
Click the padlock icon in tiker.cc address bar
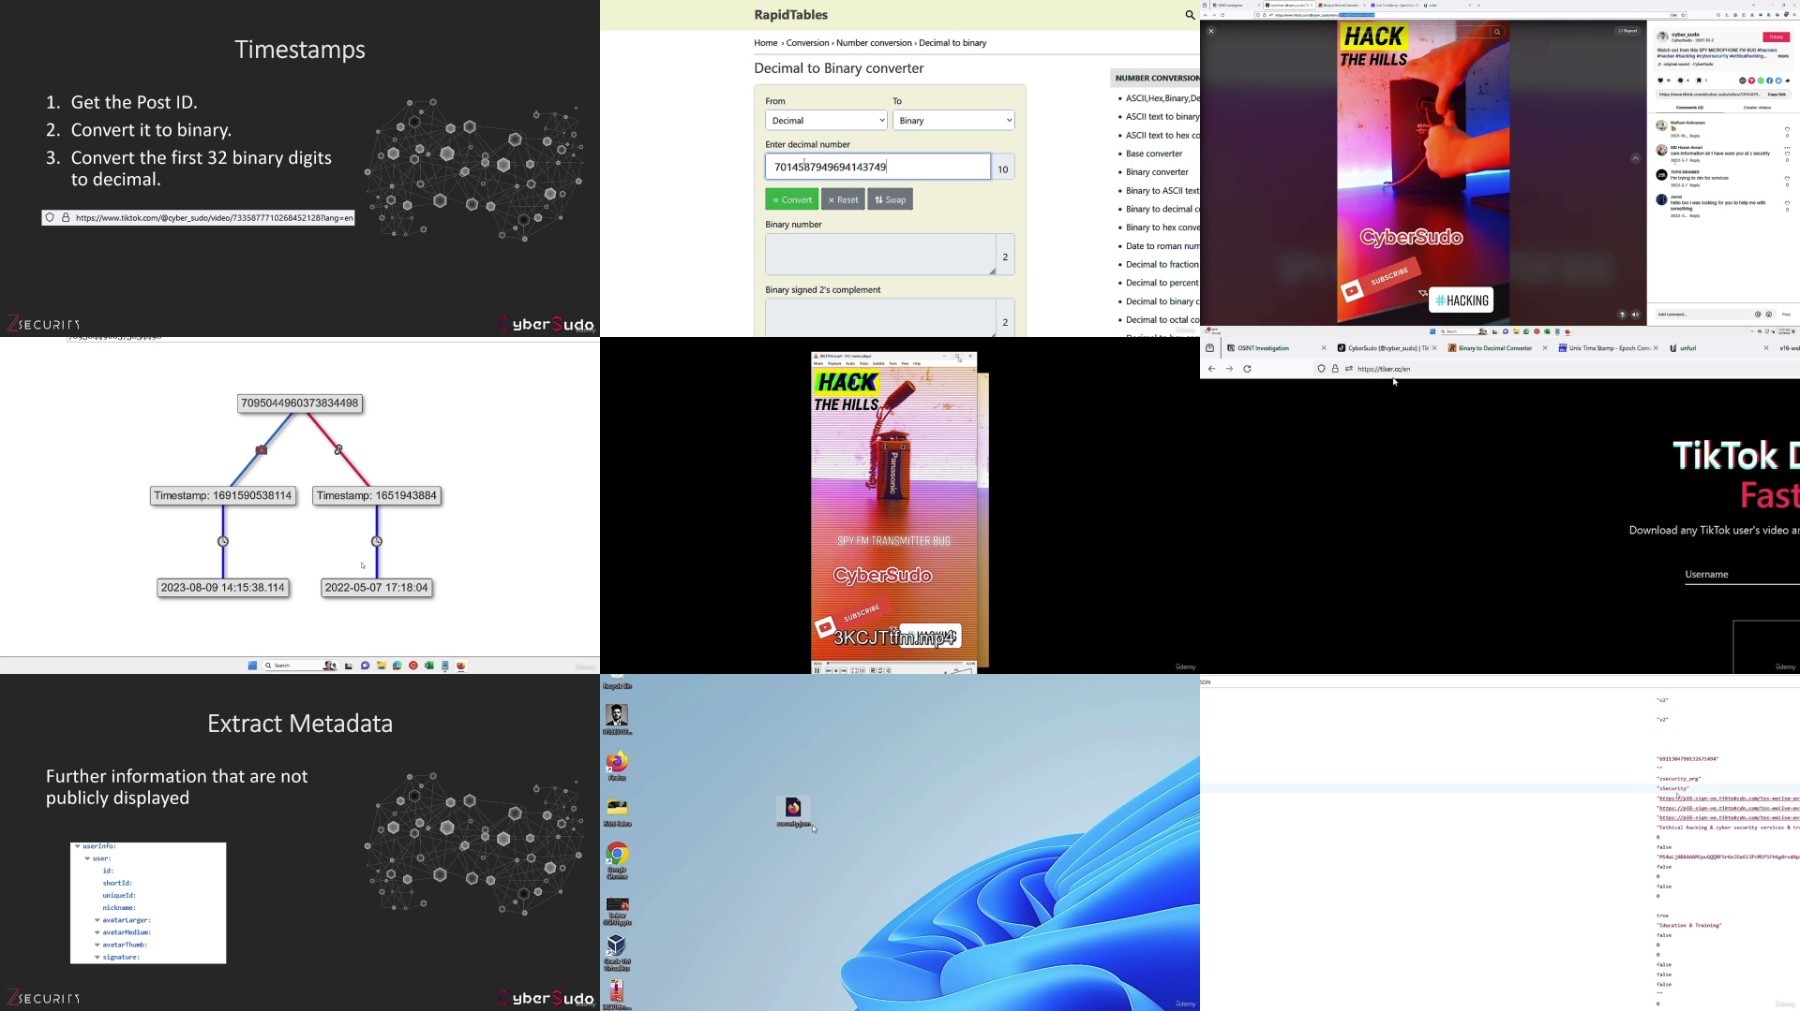pos(1334,369)
